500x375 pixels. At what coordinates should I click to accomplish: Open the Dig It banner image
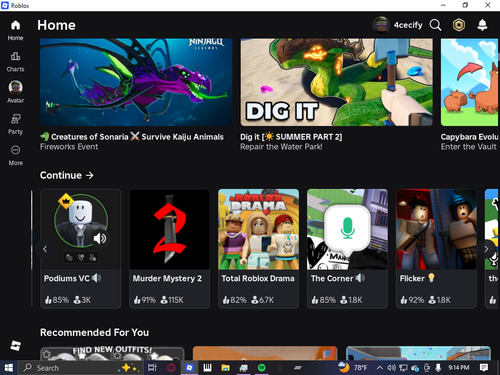click(x=337, y=82)
